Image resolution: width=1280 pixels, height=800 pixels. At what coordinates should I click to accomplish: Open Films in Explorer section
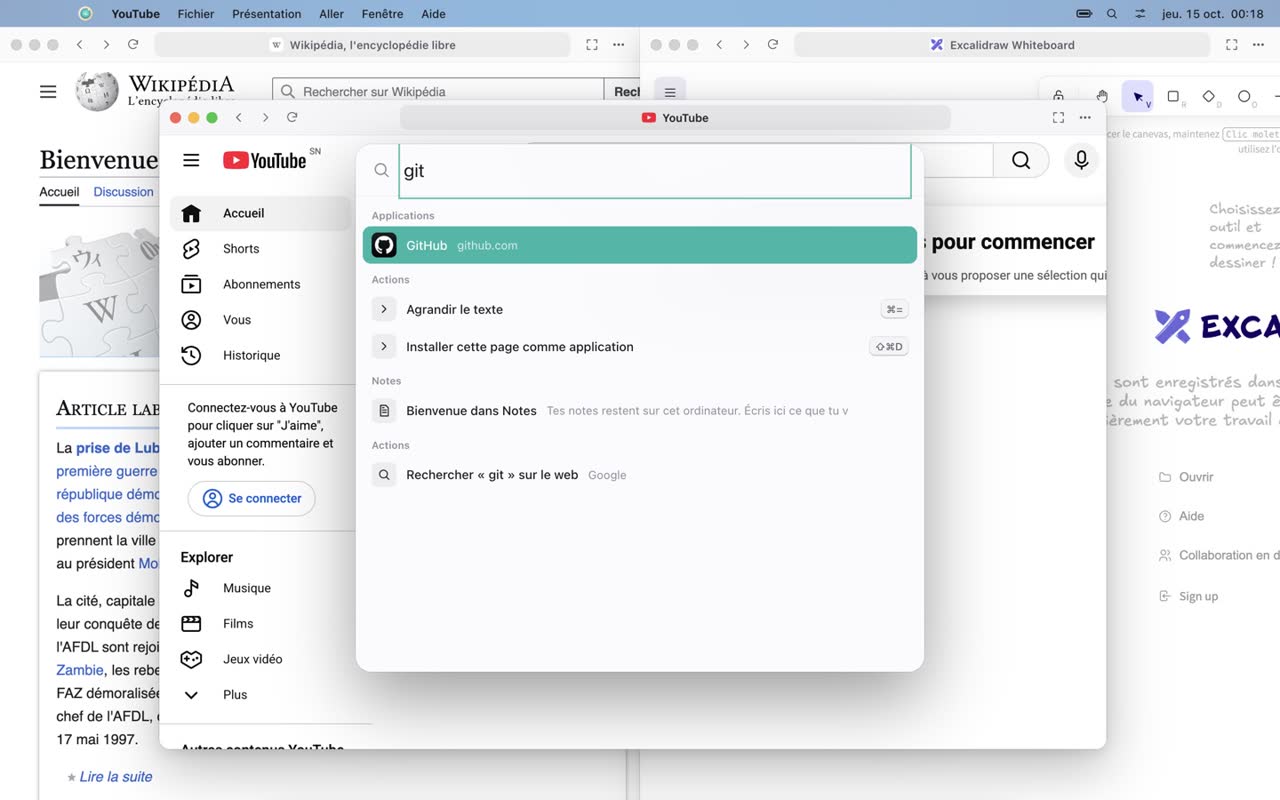click(260, 623)
